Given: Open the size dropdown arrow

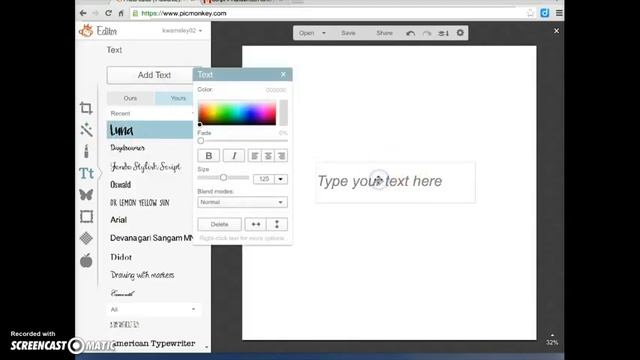Looking at the screenshot, I should 281,179.
